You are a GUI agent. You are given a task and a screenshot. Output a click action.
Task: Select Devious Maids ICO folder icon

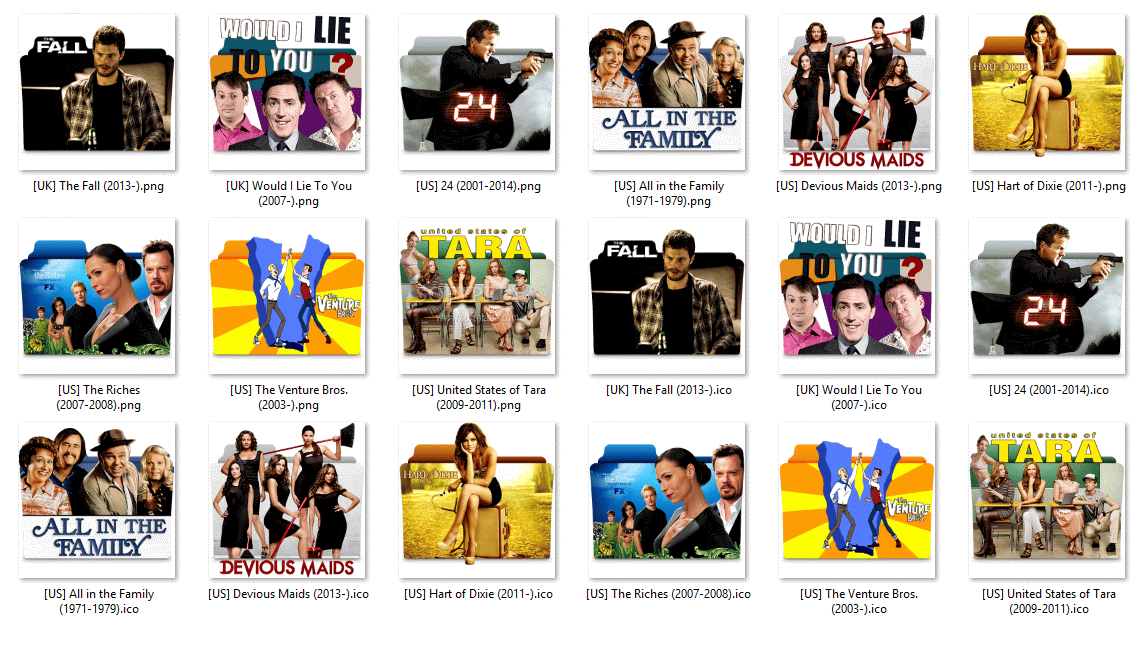click(288, 500)
